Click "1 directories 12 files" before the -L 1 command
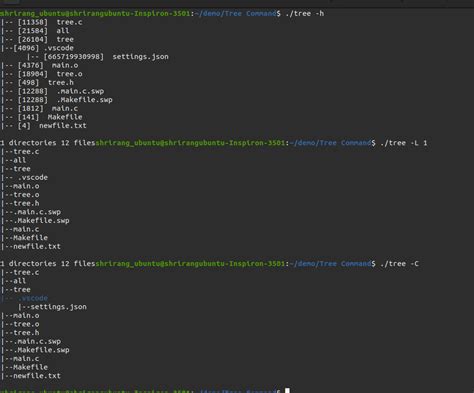 (48, 143)
